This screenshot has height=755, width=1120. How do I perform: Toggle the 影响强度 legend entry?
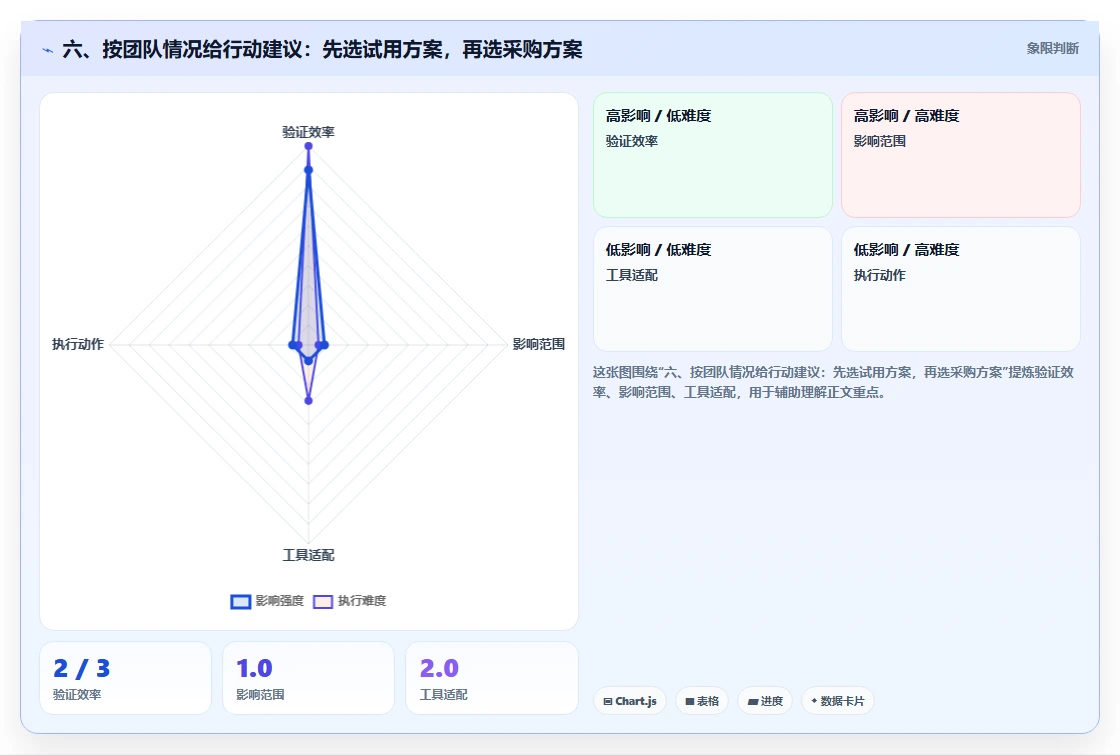(267, 601)
